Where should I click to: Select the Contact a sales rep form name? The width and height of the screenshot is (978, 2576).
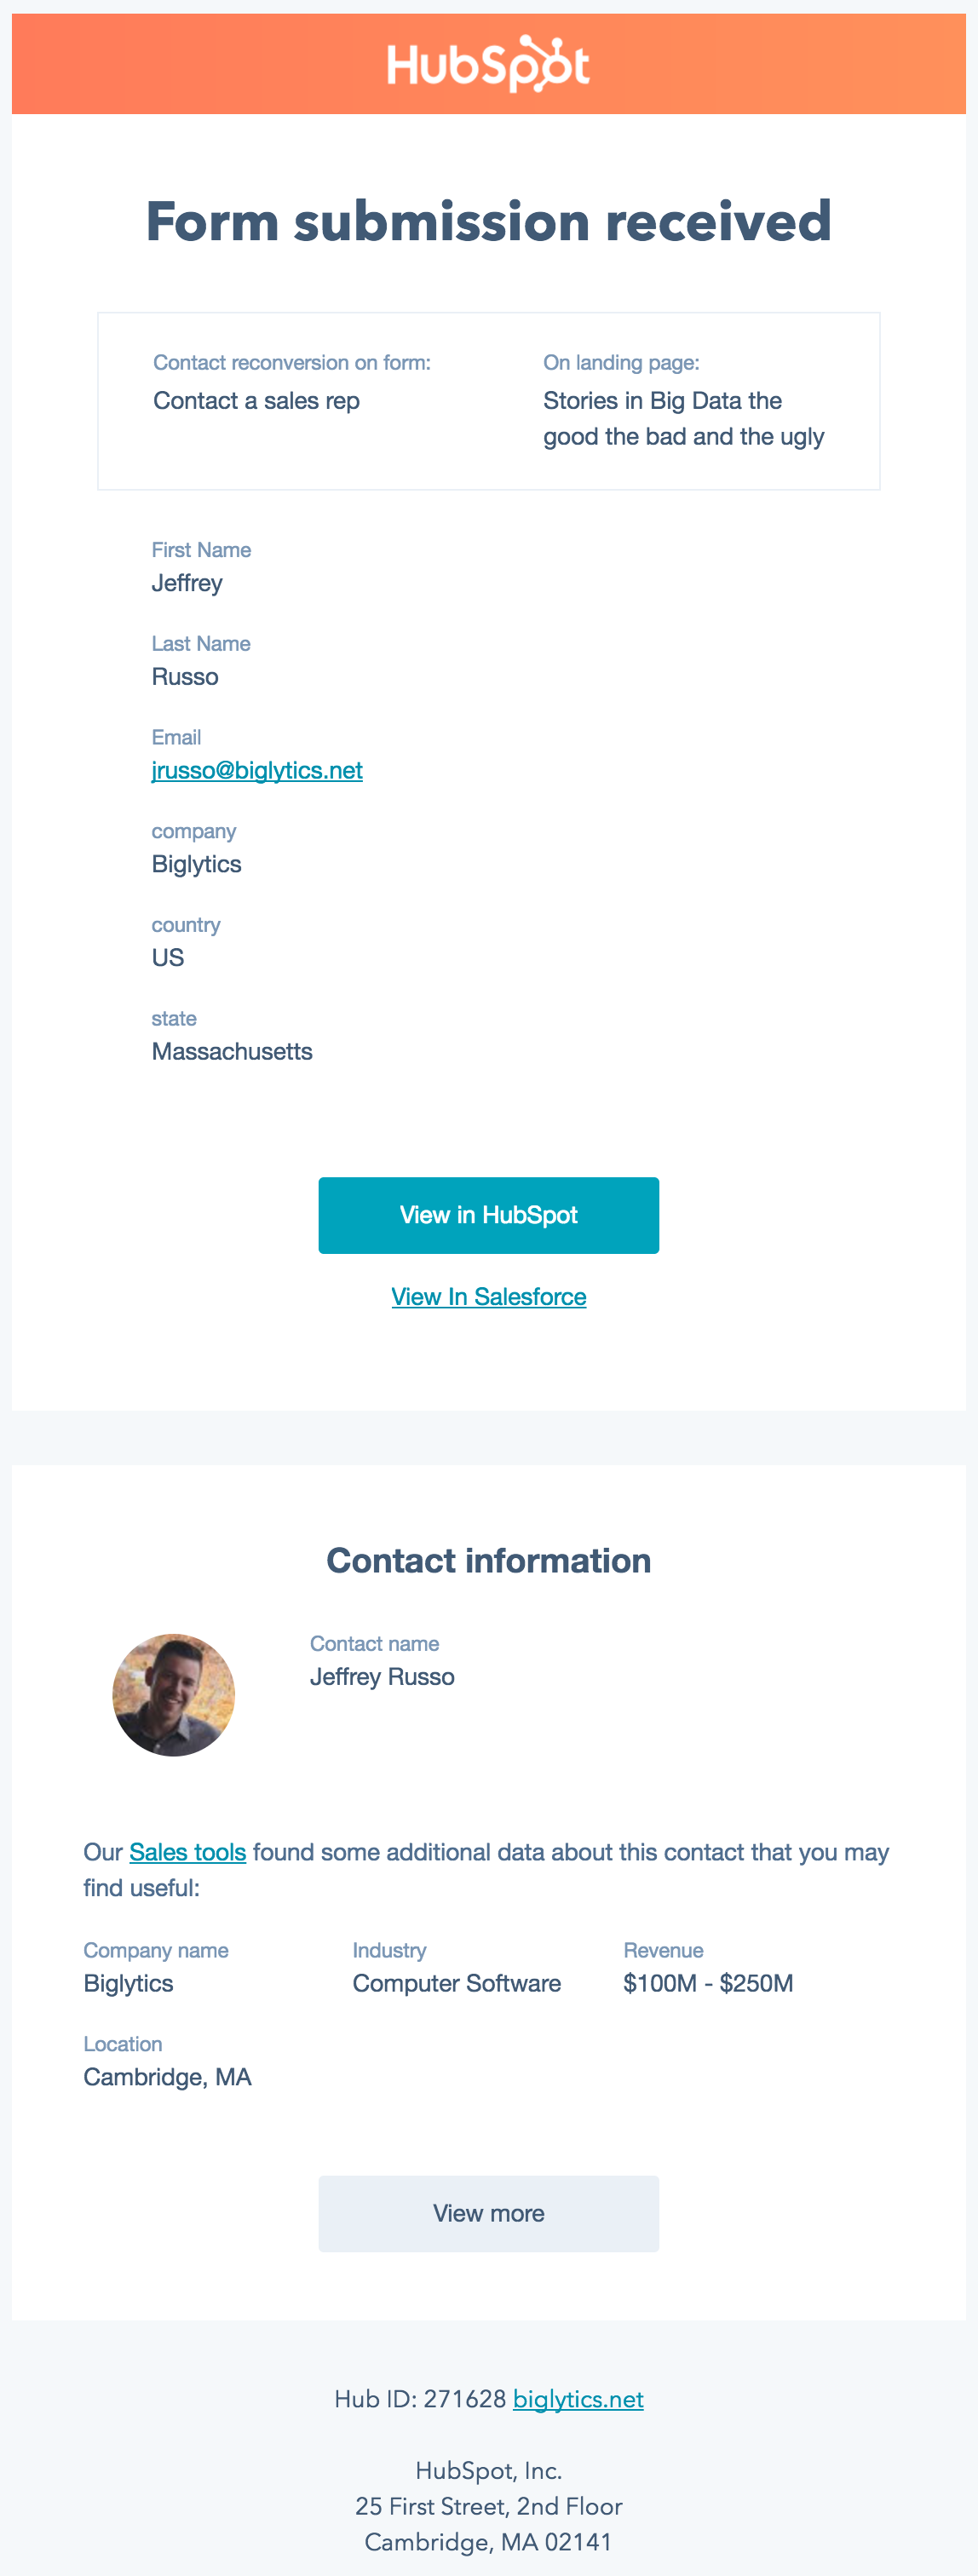[x=256, y=401]
